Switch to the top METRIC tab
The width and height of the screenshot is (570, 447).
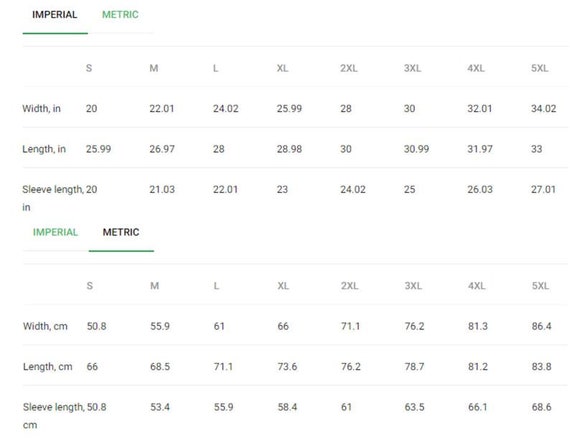click(x=120, y=15)
